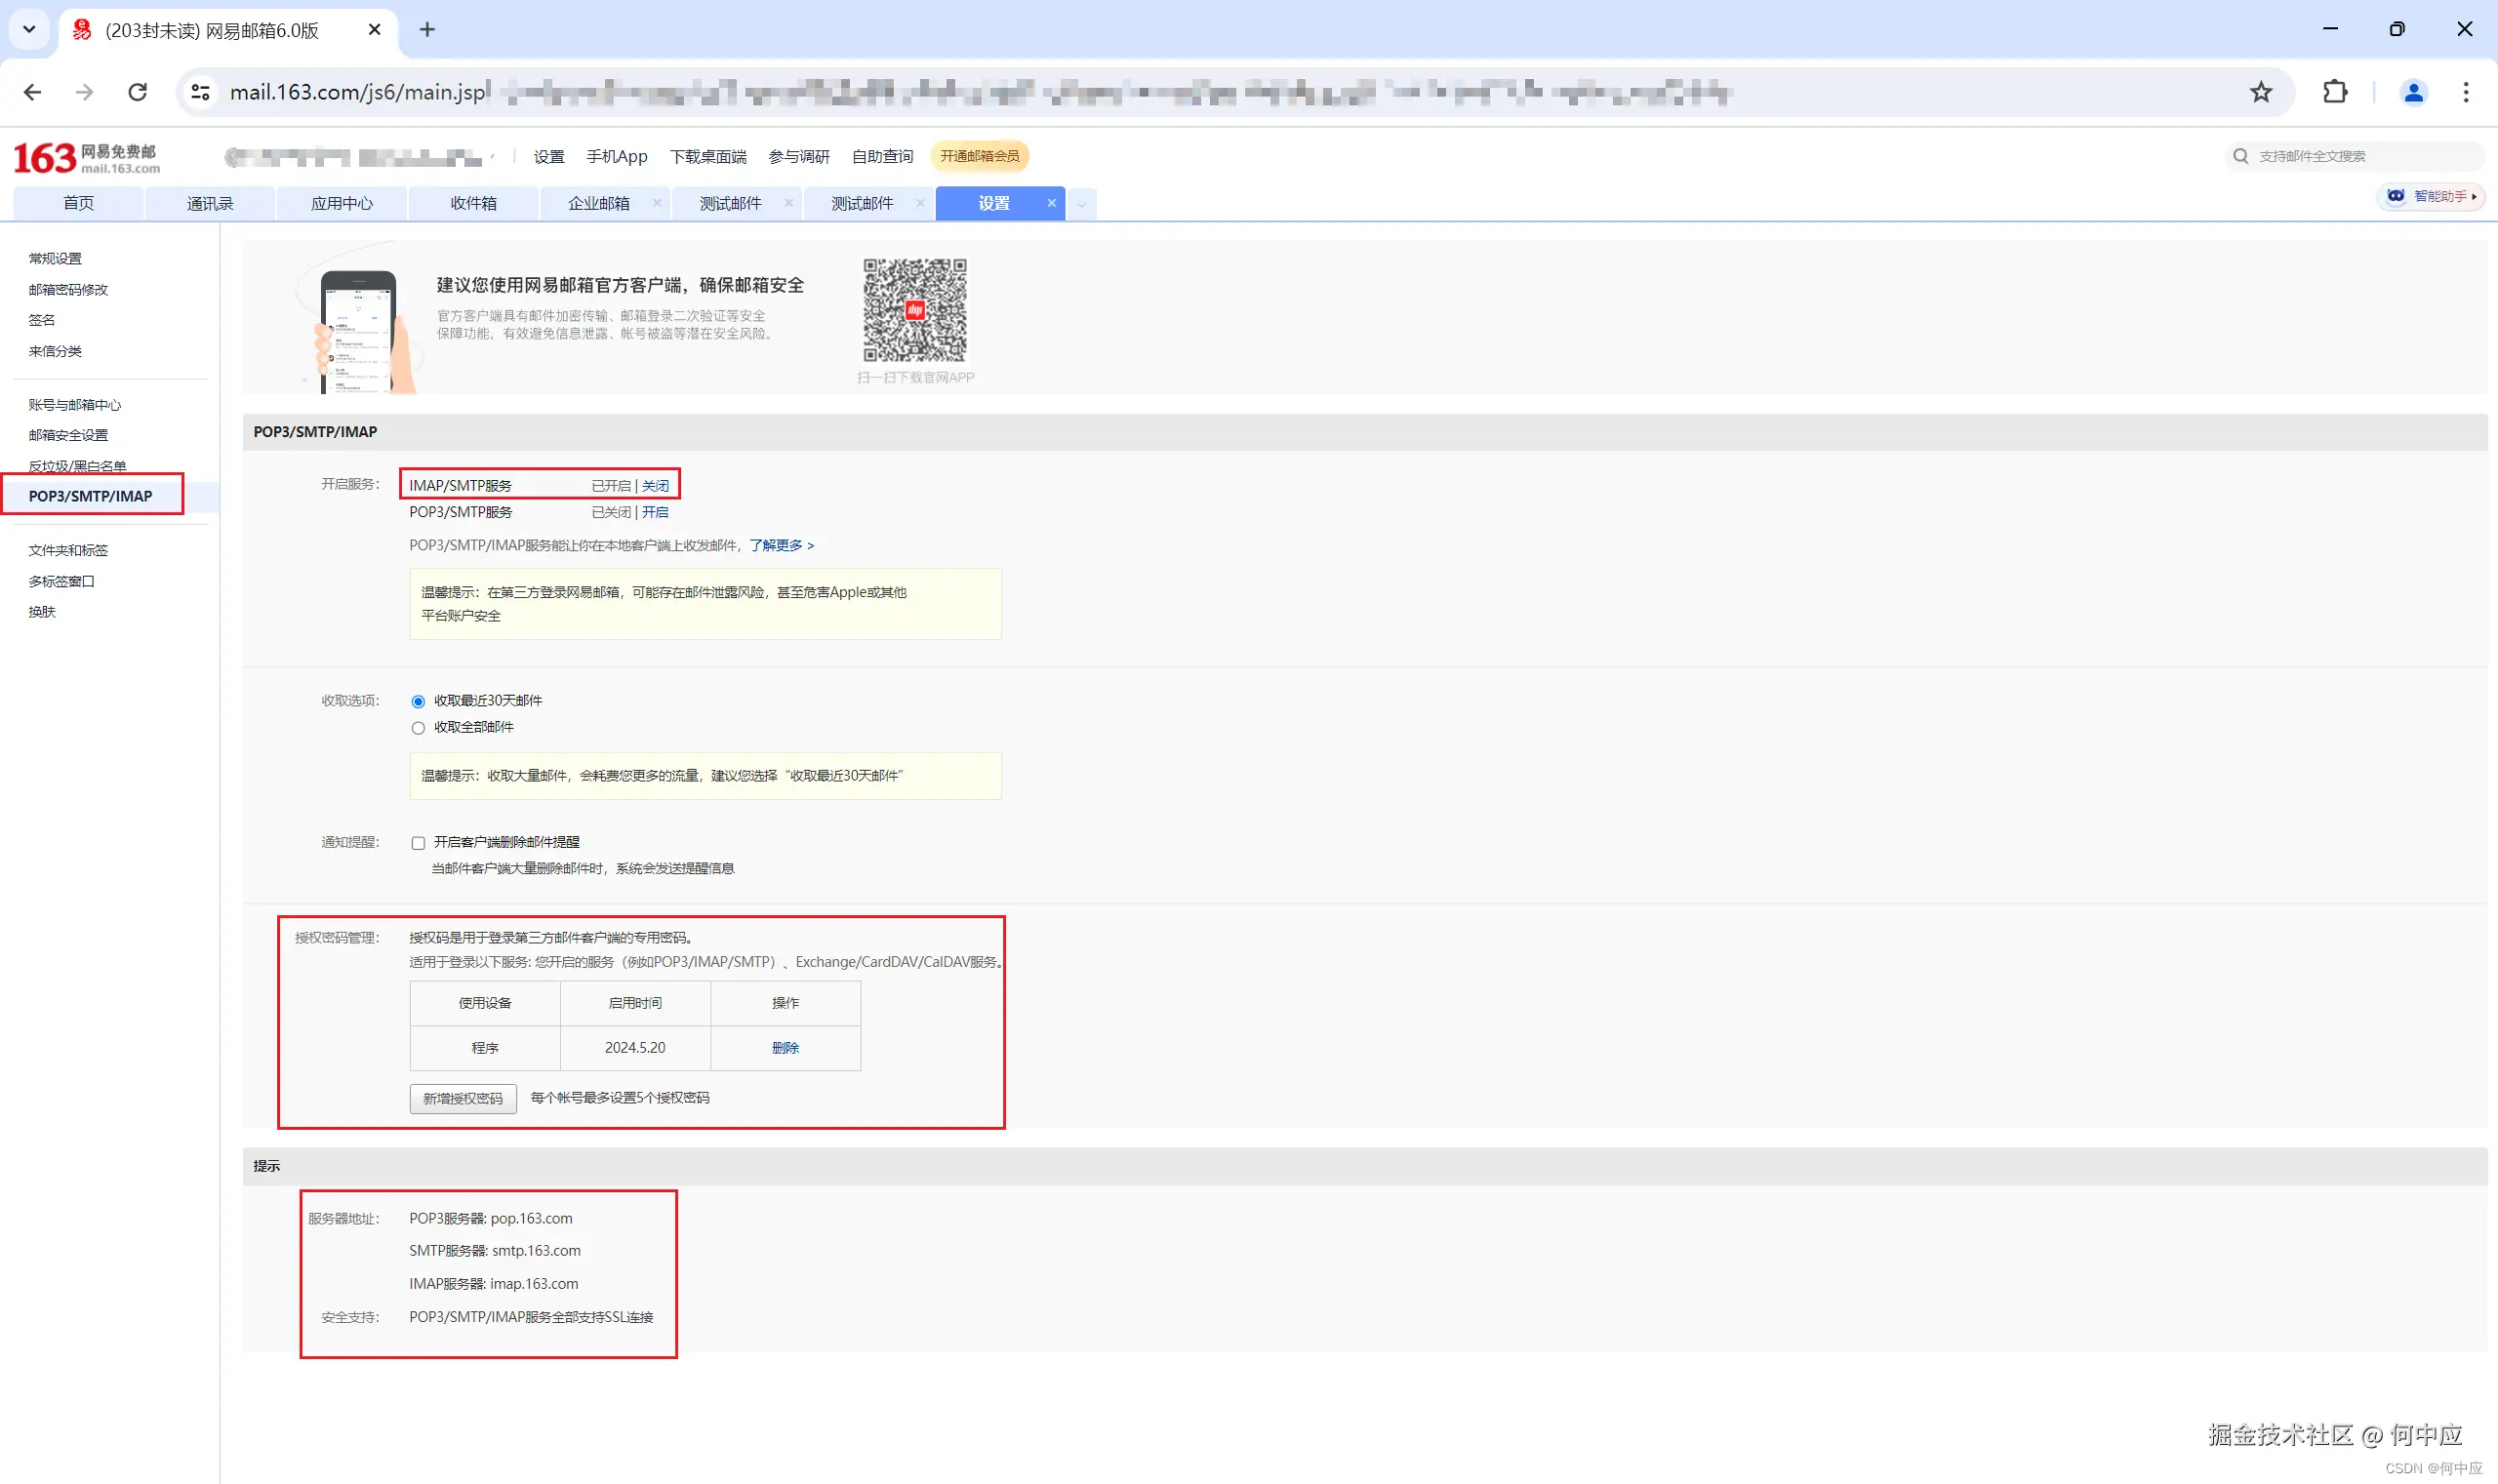Select 收取最近30天邮件 radio option

click(418, 702)
